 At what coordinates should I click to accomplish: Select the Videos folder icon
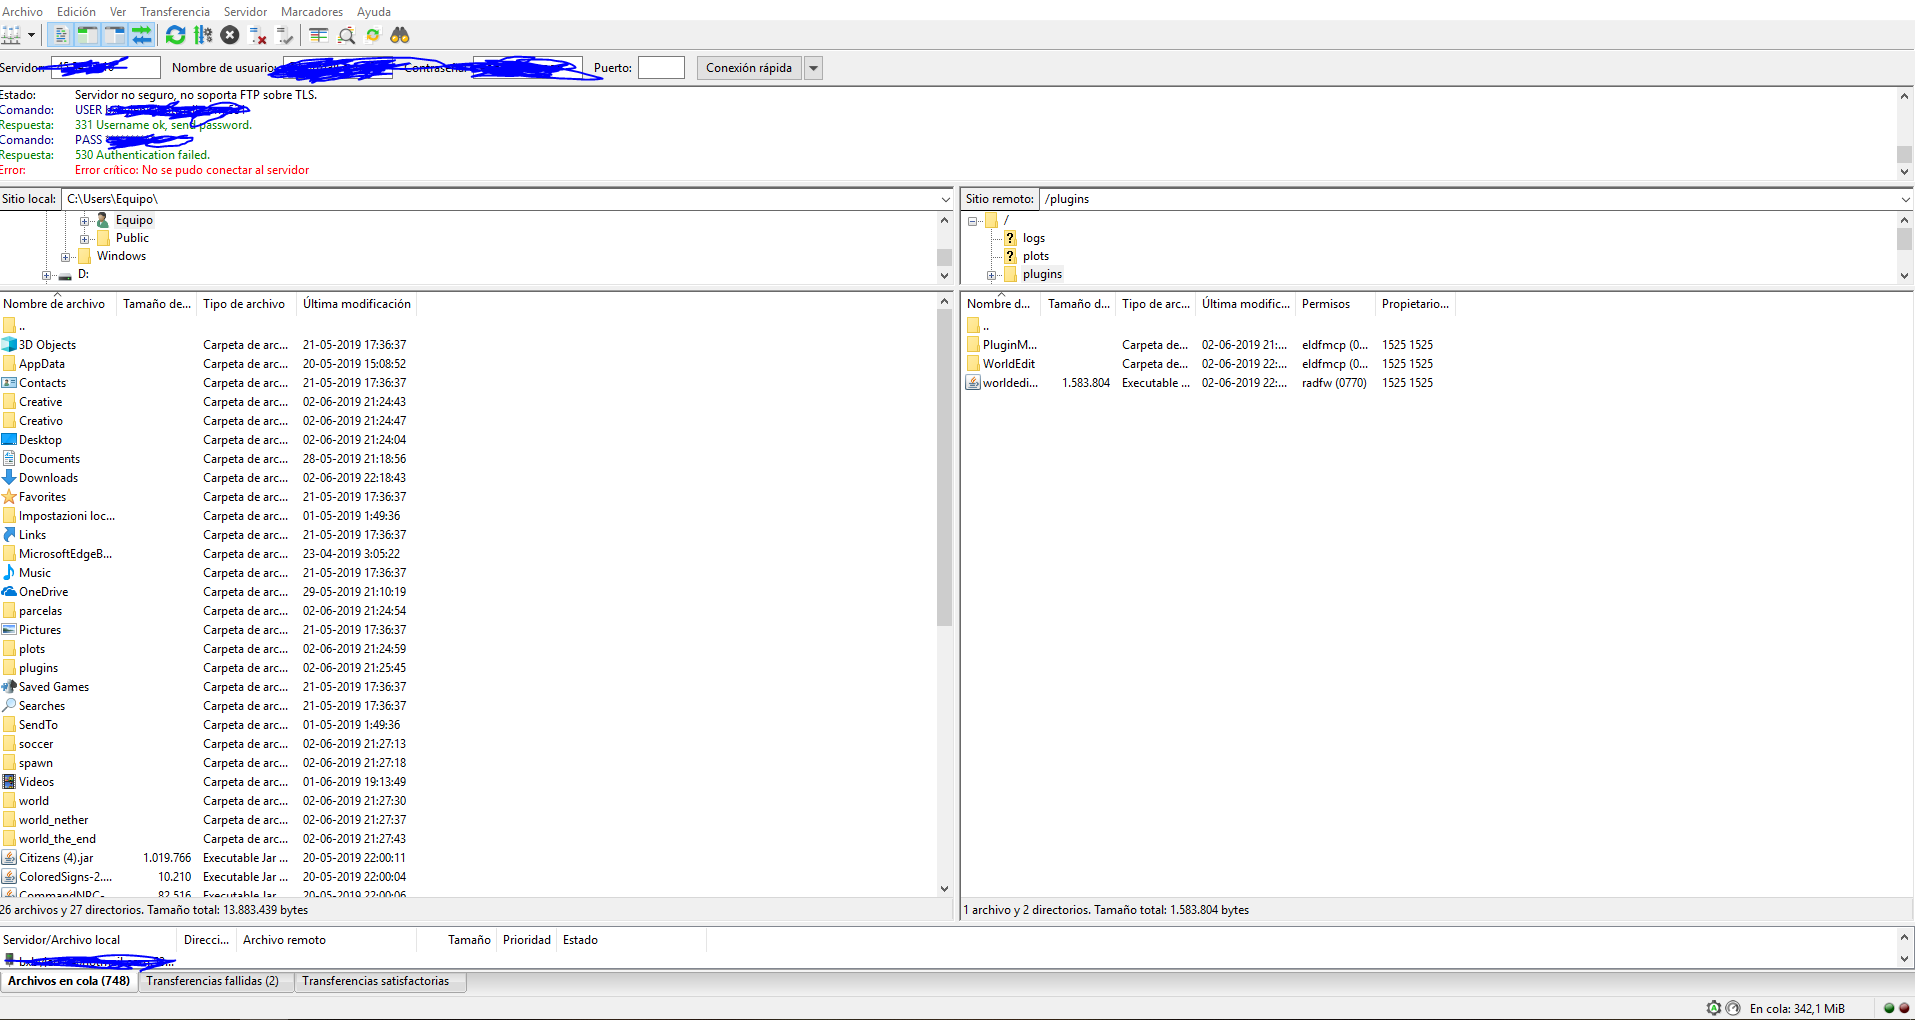tap(9, 782)
